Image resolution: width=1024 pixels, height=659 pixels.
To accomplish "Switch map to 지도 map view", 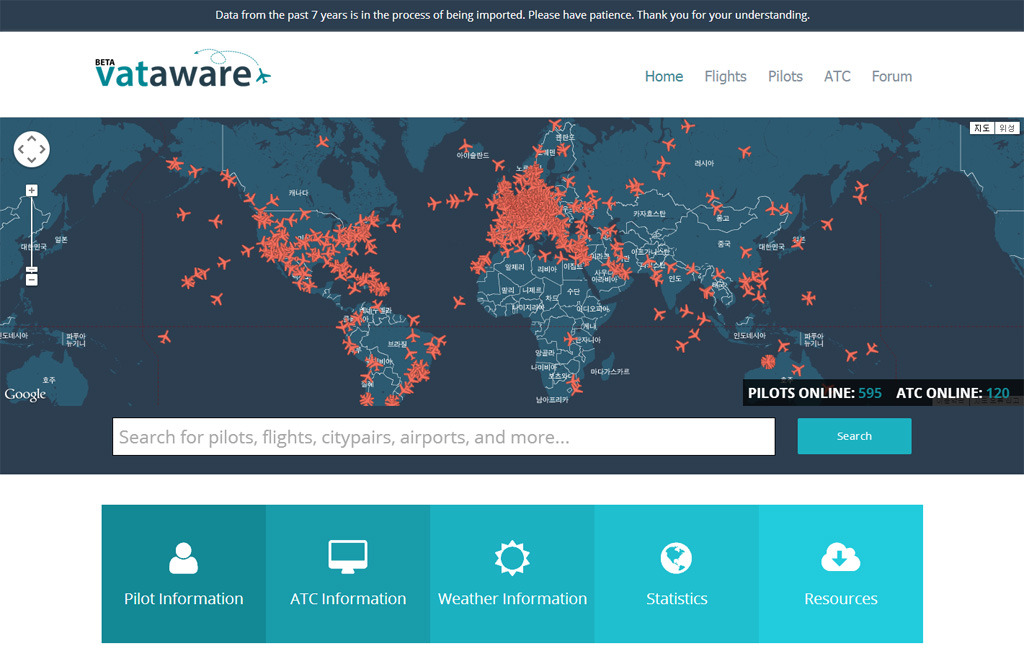I will pyautogui.click(x=982, y=128).
